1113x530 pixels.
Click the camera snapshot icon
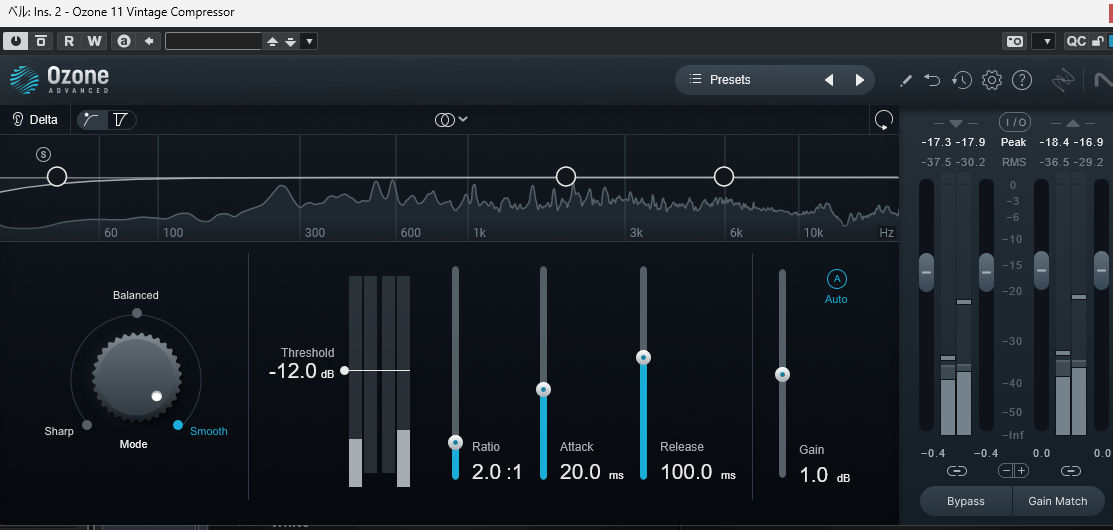pos(1015,41)
